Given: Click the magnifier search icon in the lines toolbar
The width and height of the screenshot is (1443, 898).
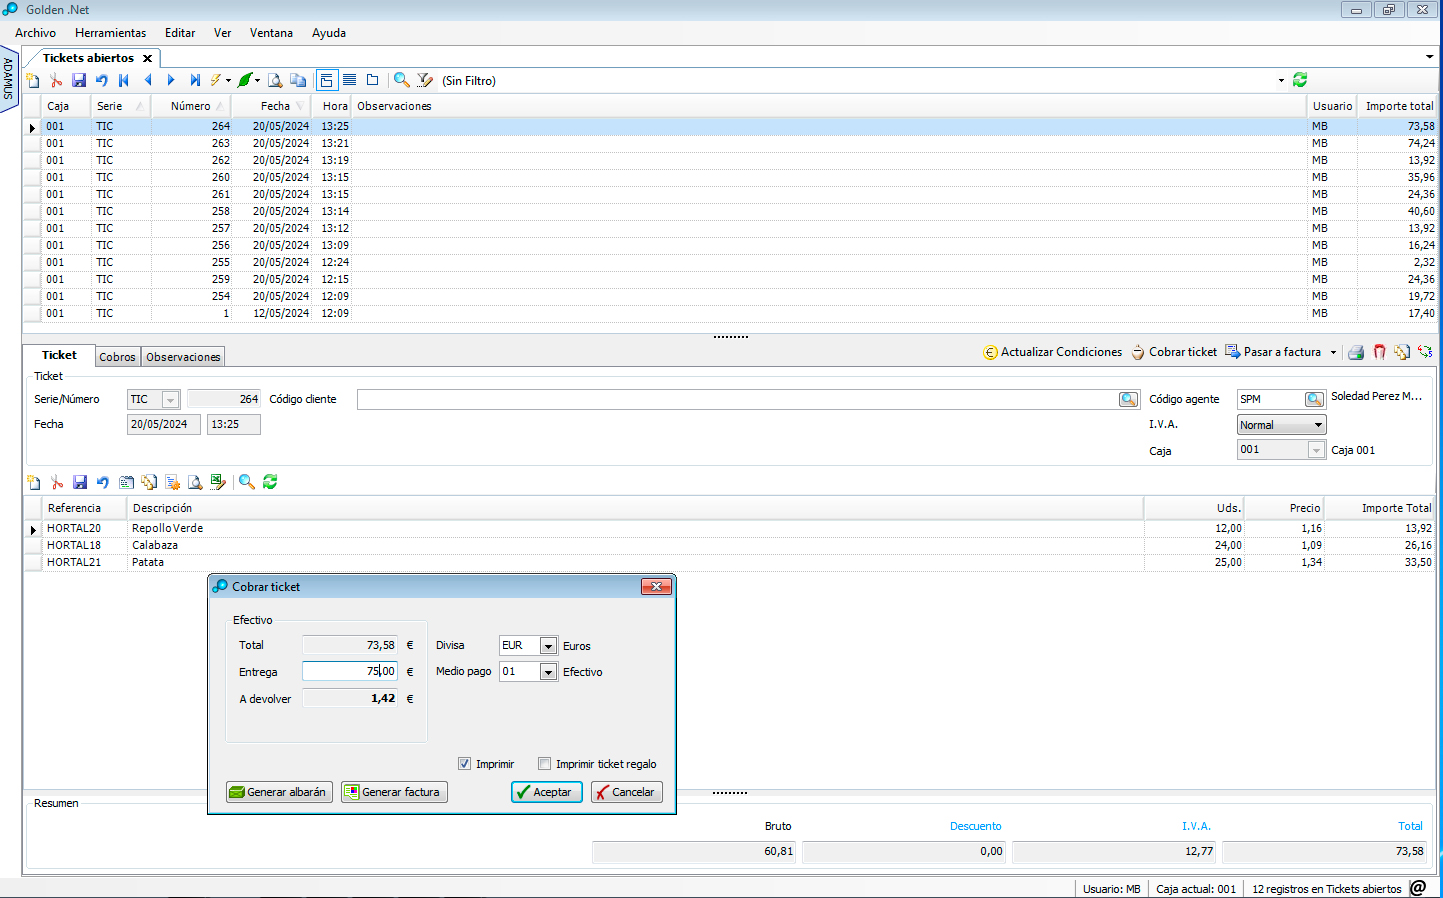Looking at the screenshot, I should point(246,482).
